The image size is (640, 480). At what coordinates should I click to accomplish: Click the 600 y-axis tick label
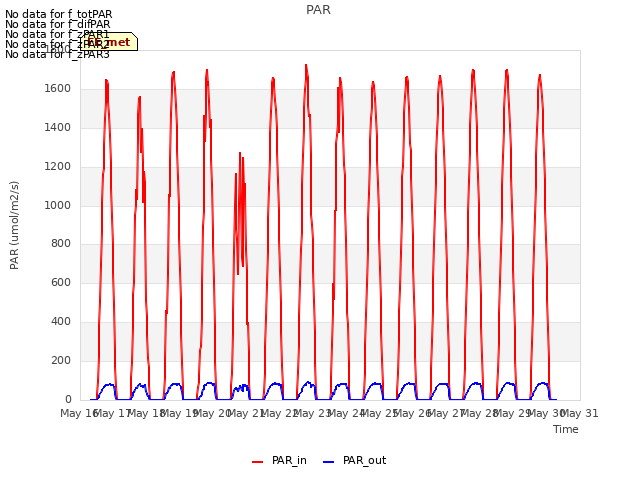coord(61,282)
